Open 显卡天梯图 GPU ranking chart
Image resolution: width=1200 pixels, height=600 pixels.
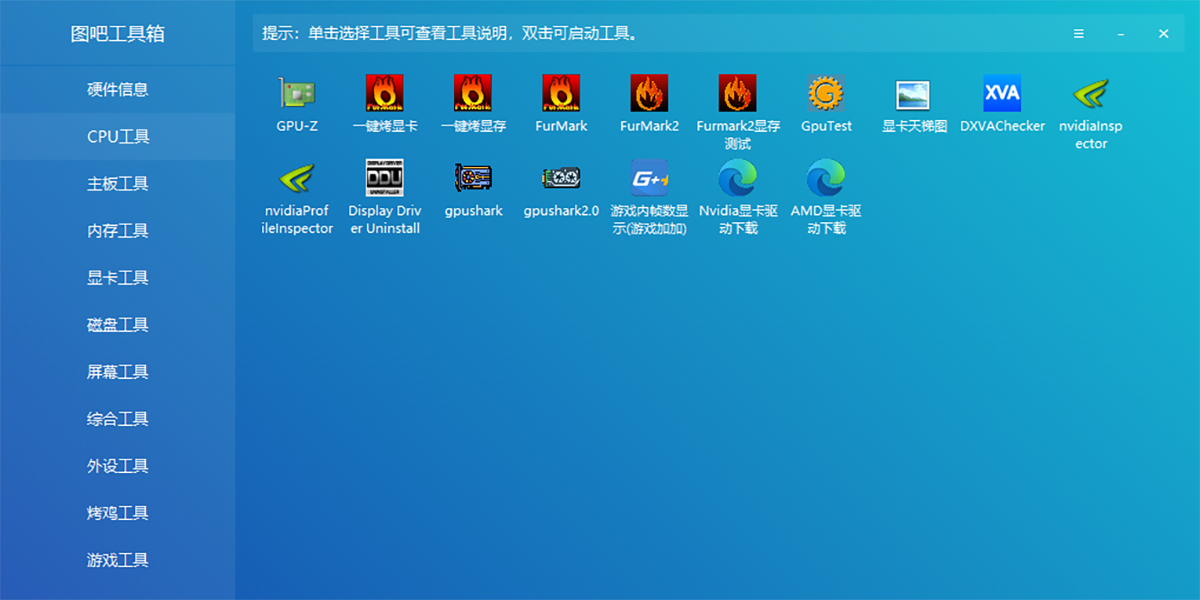pyautogui.click(x=913, y=95)
